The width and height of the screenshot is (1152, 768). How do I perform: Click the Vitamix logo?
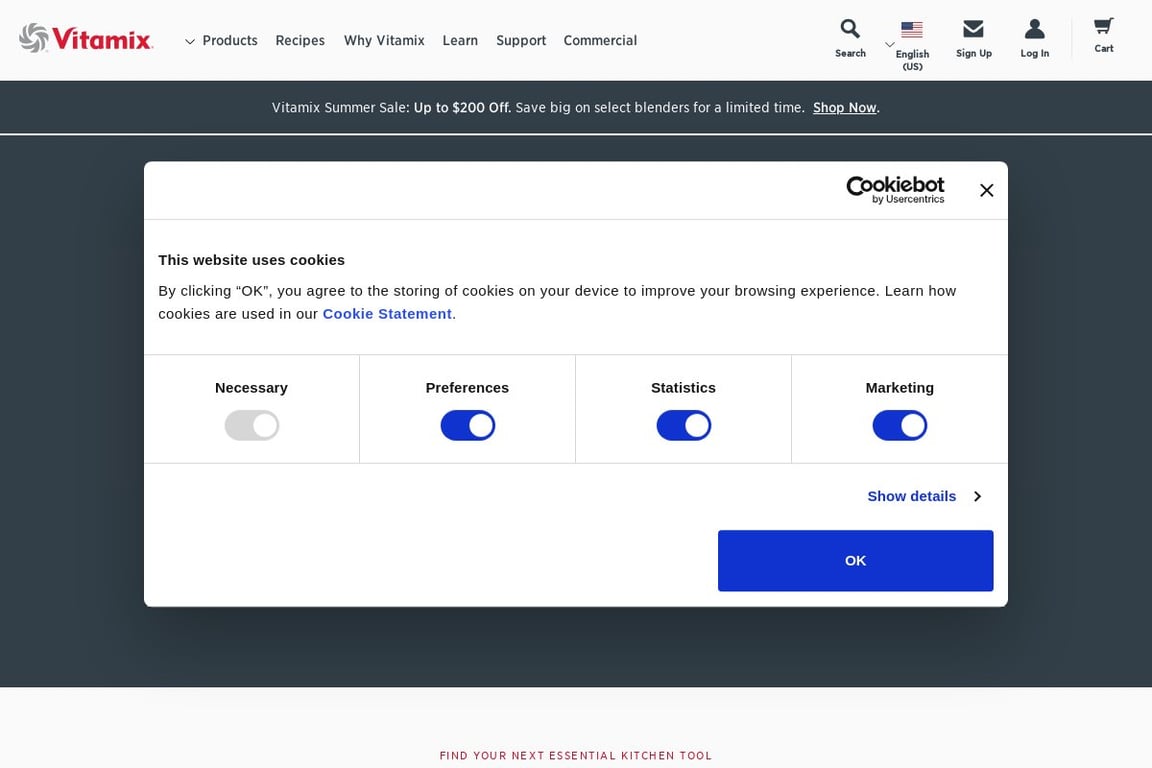(x=86, y=38)
